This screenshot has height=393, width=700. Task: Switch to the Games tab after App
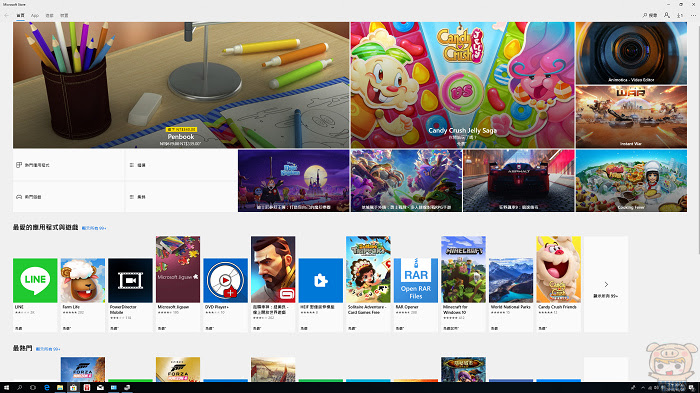coord(50,15)
